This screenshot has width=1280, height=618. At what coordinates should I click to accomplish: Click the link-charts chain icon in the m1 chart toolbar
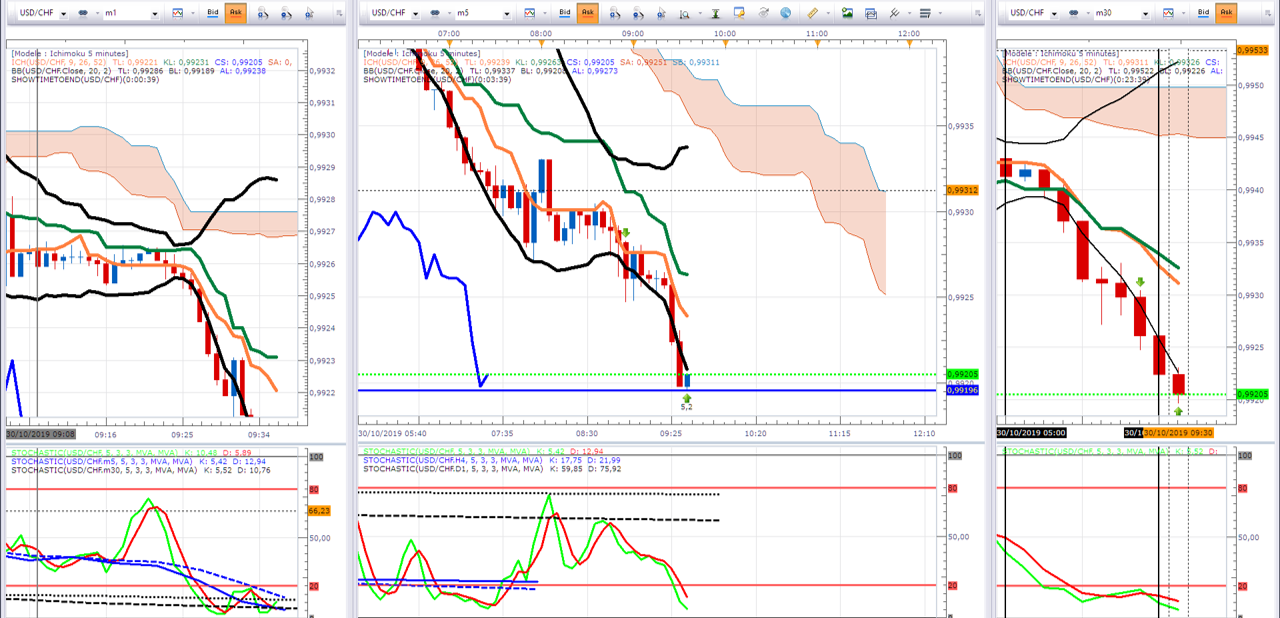(x=83, y=12)
